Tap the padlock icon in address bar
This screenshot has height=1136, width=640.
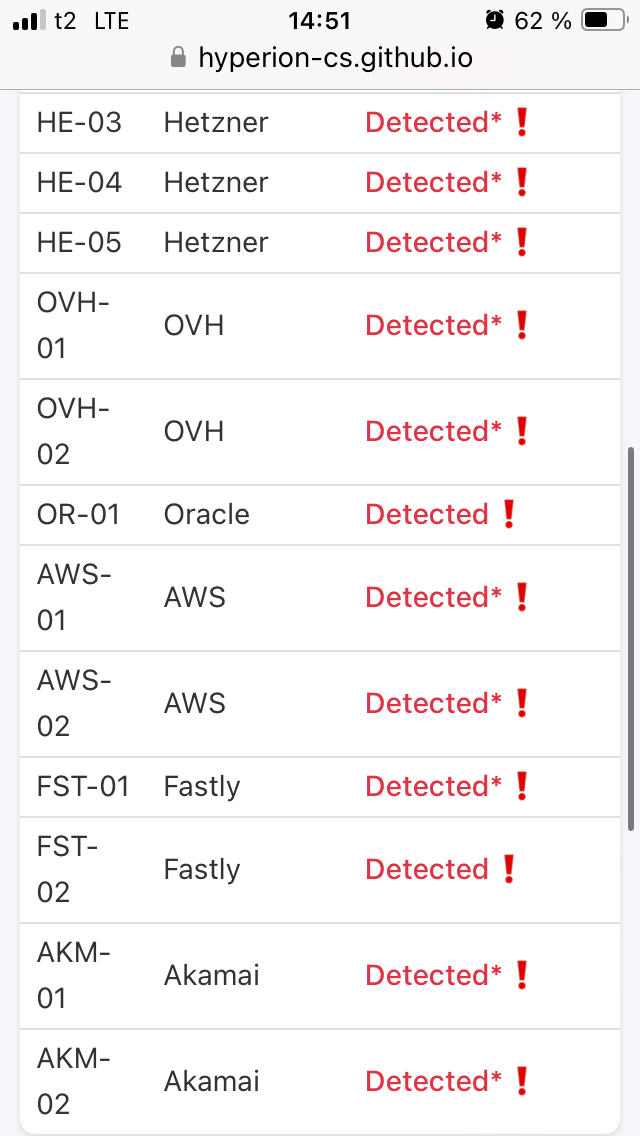click(179, 58)
